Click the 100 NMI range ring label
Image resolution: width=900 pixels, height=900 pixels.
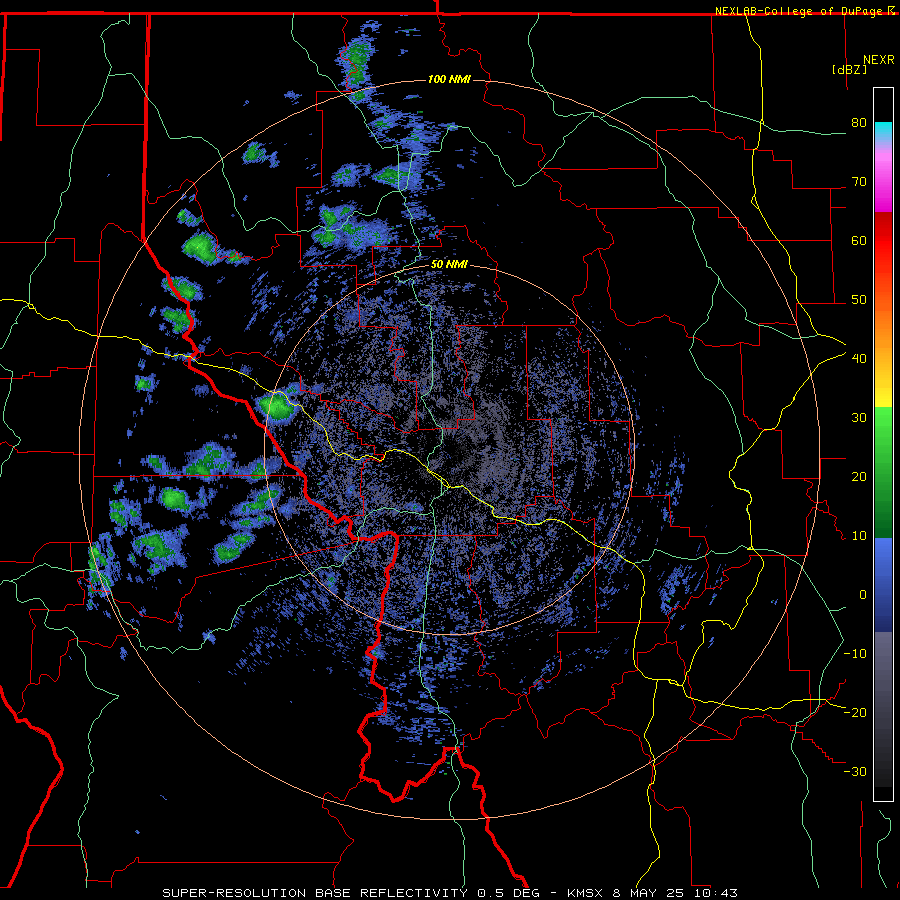tap(449, 79)
